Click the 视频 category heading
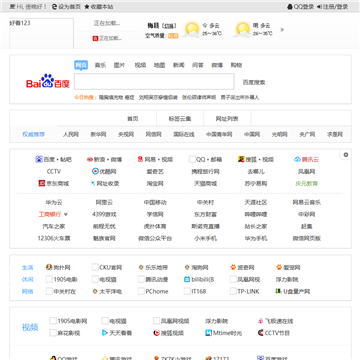The height and width of the screenshot is (360, 360). point(30,327)
